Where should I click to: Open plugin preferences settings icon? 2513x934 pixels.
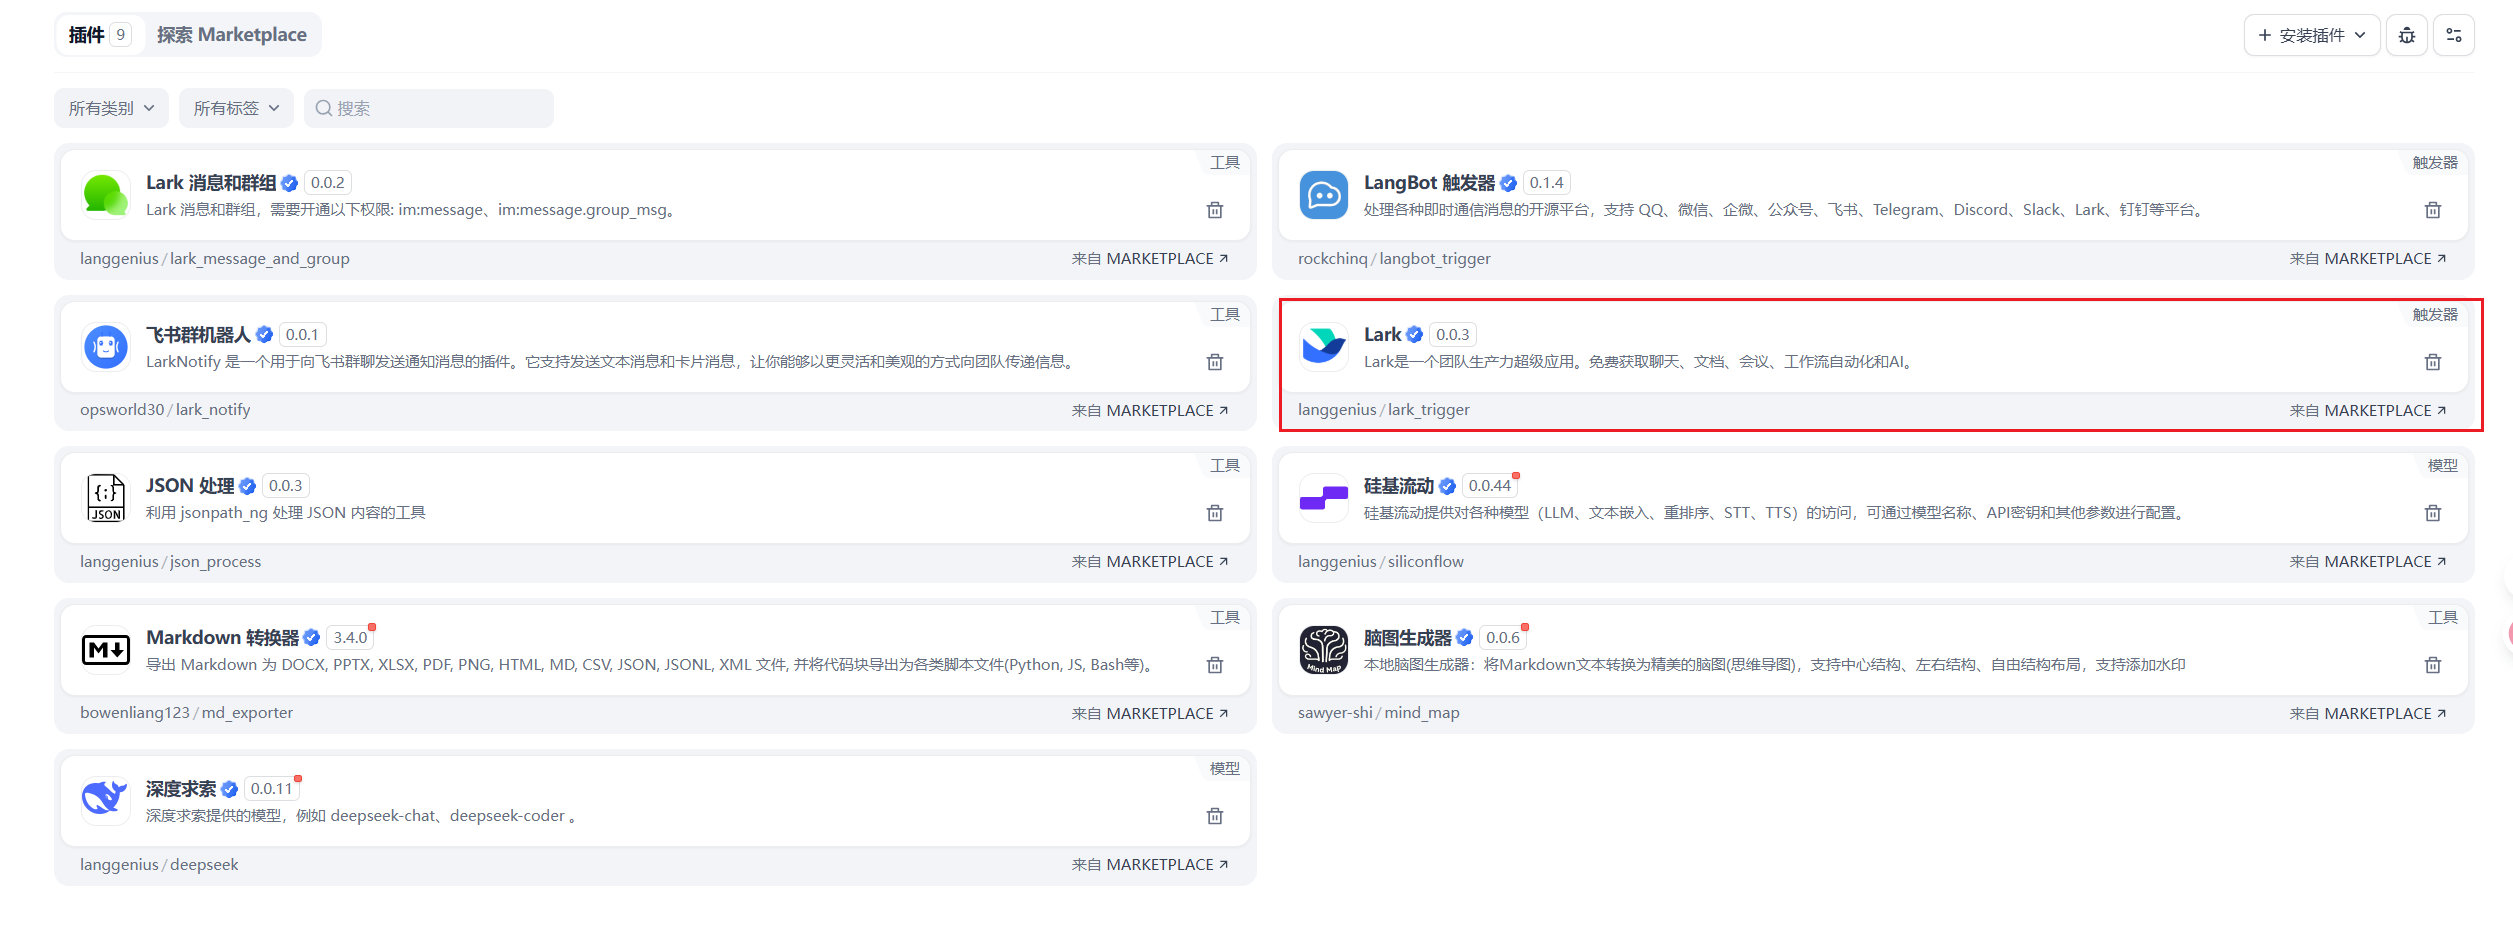click(2454, 35)
